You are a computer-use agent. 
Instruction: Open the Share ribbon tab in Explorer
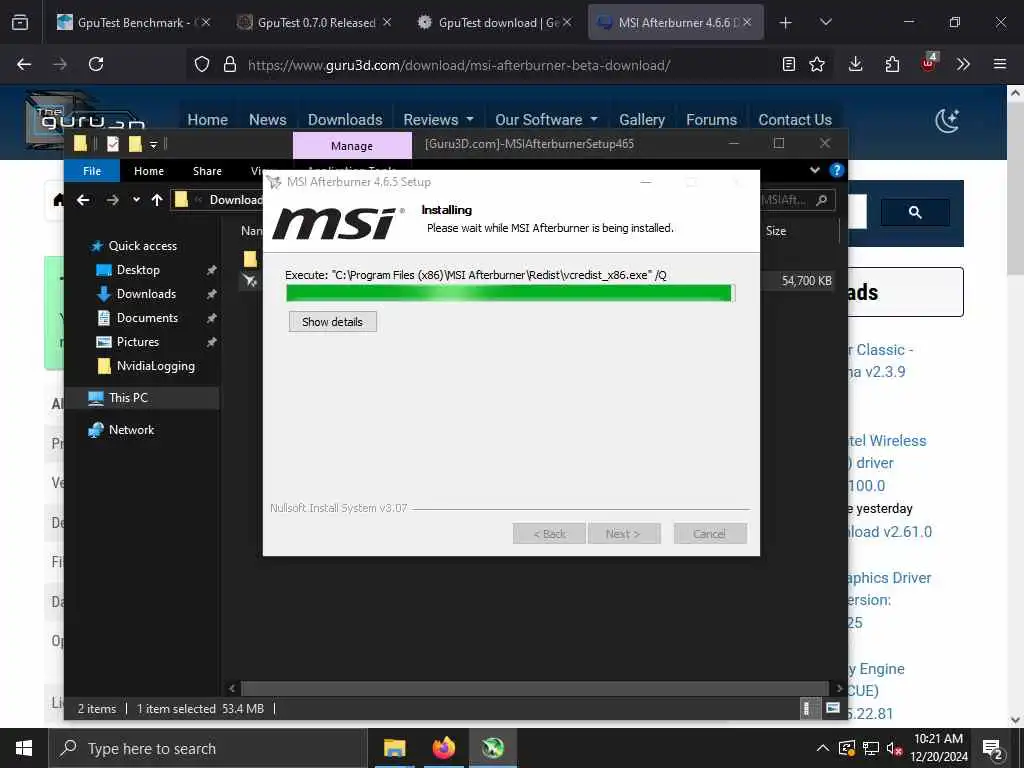coord(207,171)
